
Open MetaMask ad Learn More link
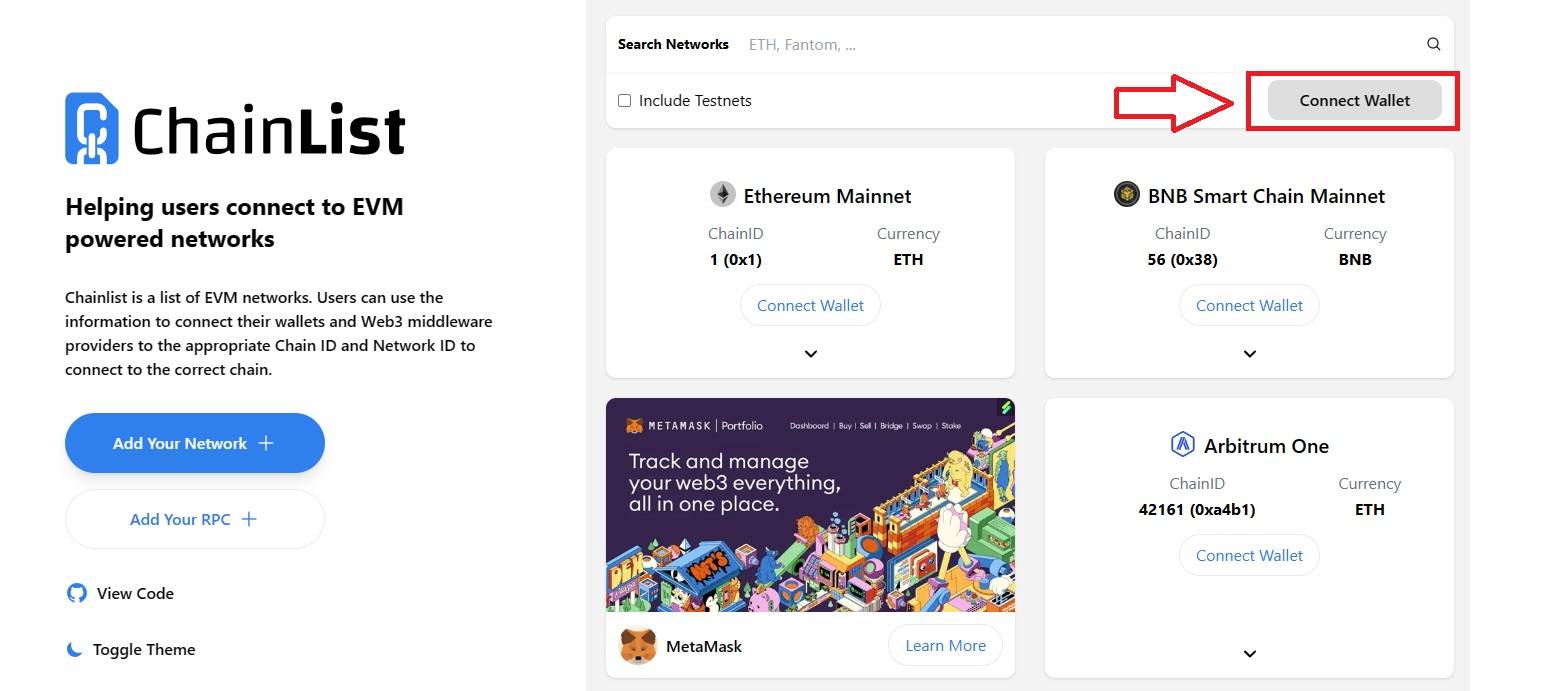click(x=945, y=646)
